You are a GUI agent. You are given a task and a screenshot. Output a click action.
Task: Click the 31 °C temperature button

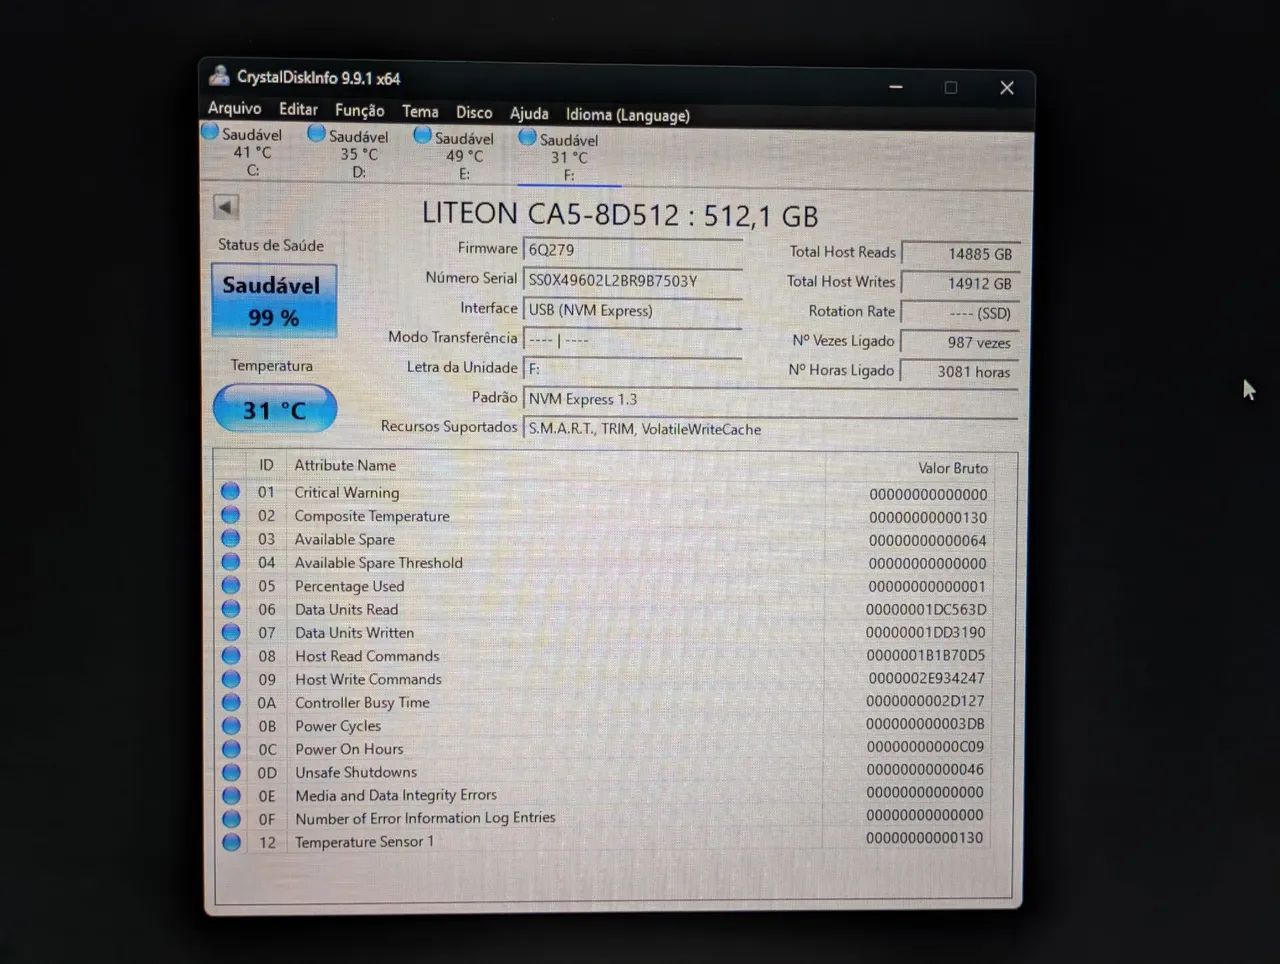275,410
